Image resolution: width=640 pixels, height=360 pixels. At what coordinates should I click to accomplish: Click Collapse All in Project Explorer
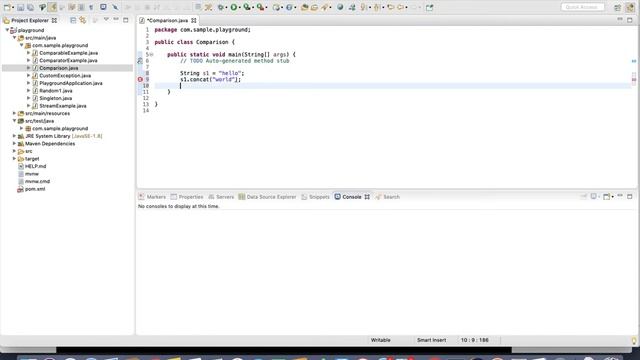(73, 20)
